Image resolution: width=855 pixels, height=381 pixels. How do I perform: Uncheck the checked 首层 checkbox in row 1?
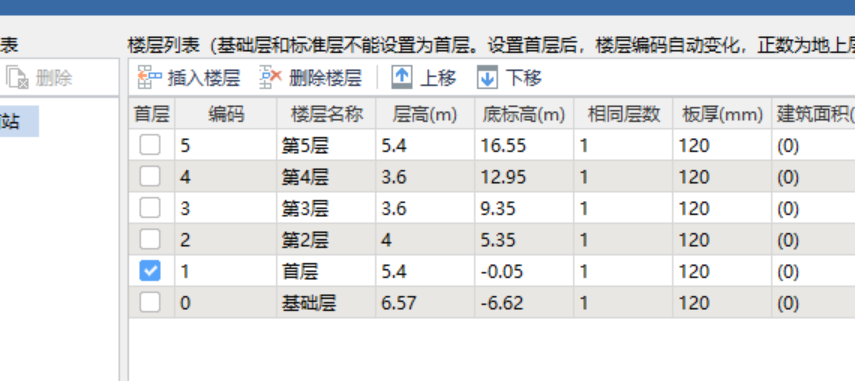tap(149, 271)
